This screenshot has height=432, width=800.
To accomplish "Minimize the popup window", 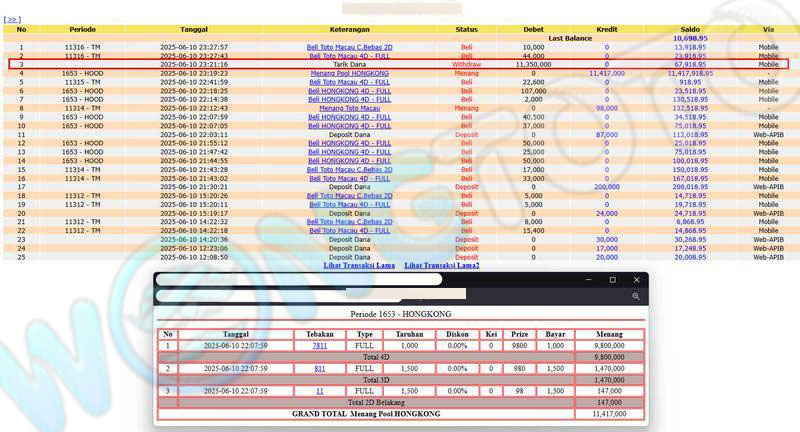I will (x=589, y=280).
